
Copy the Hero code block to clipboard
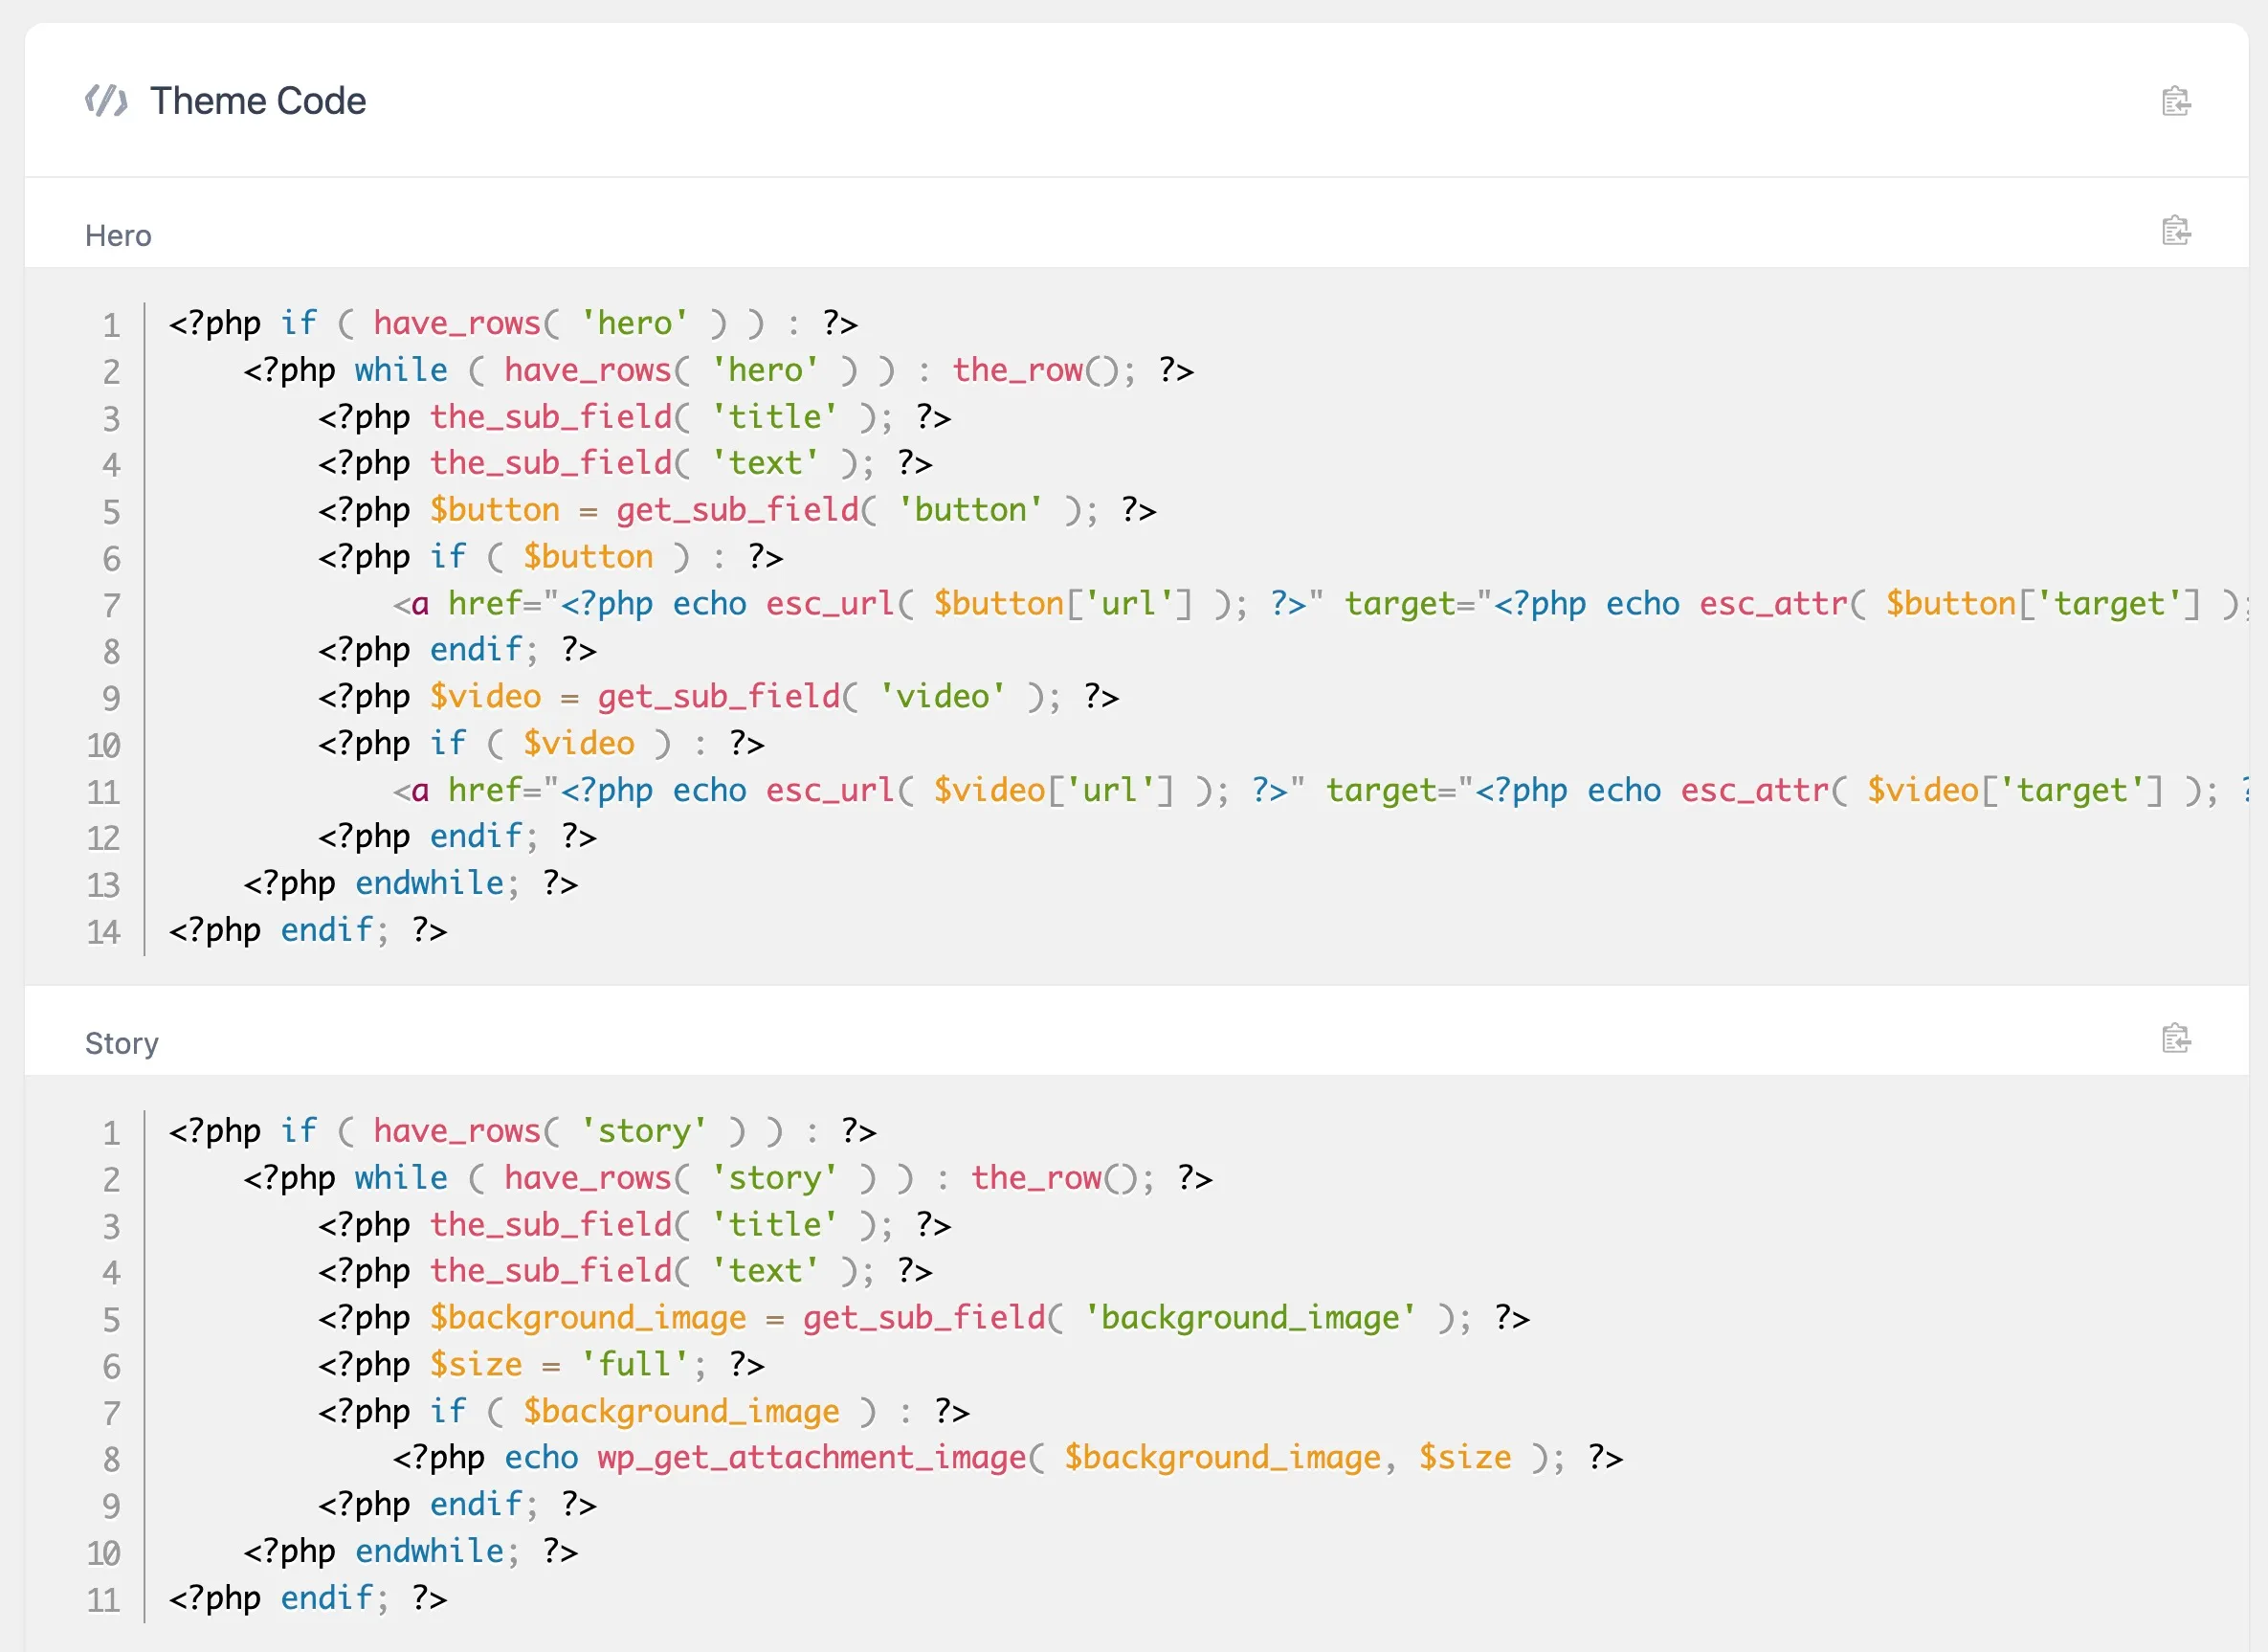click(x=2176, y=231)
